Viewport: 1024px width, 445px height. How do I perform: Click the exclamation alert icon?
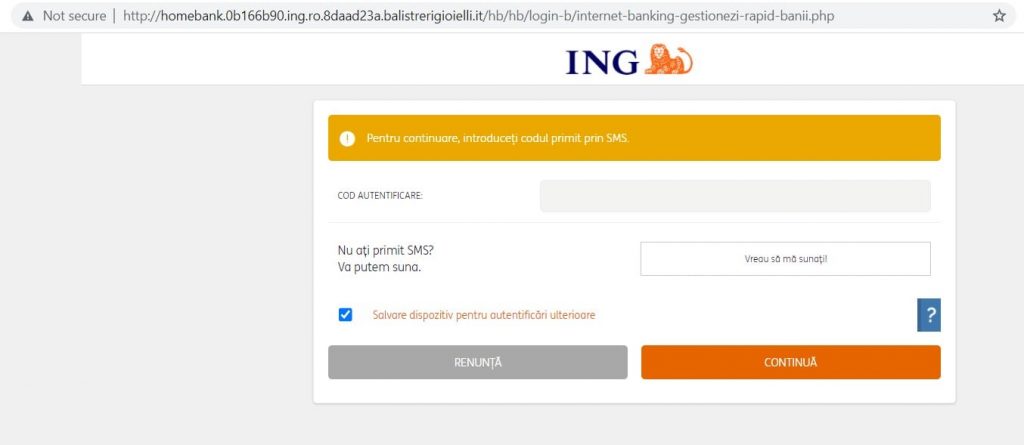347,139
